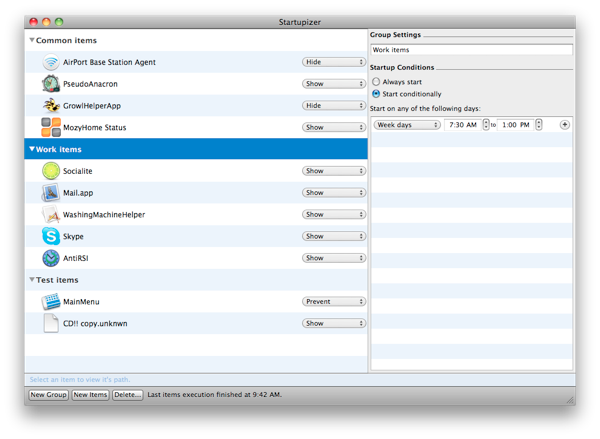This screenshot has height=439, width=600.
Task: Select the WashingMachineHelper label
Action: pyautogui.click(x=104, y=215)
